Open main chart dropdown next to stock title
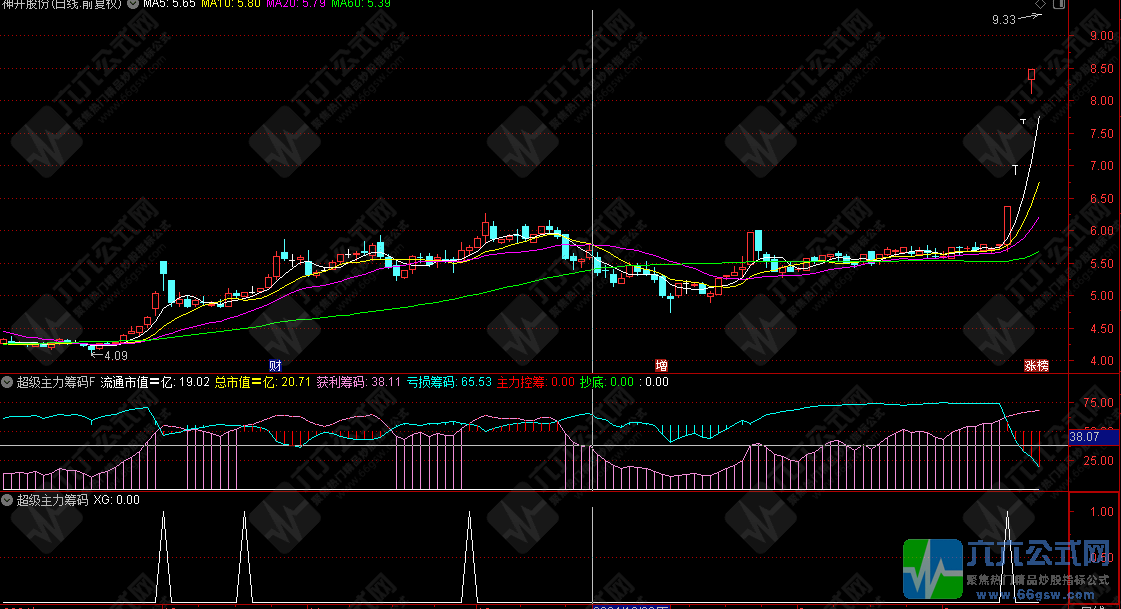1121x609 pixels. click(x=133, y=4)
